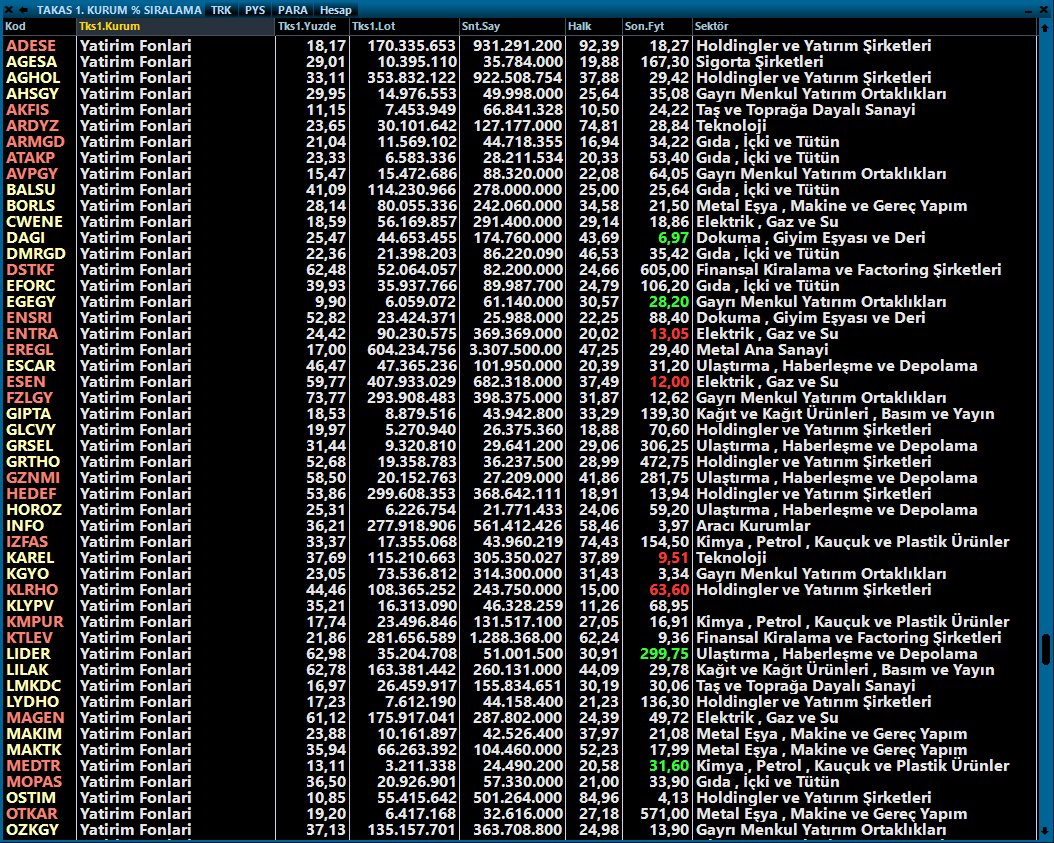Select the FZLGY stock code
This screenshot has height=843, width=1054.
pos(30,398)
